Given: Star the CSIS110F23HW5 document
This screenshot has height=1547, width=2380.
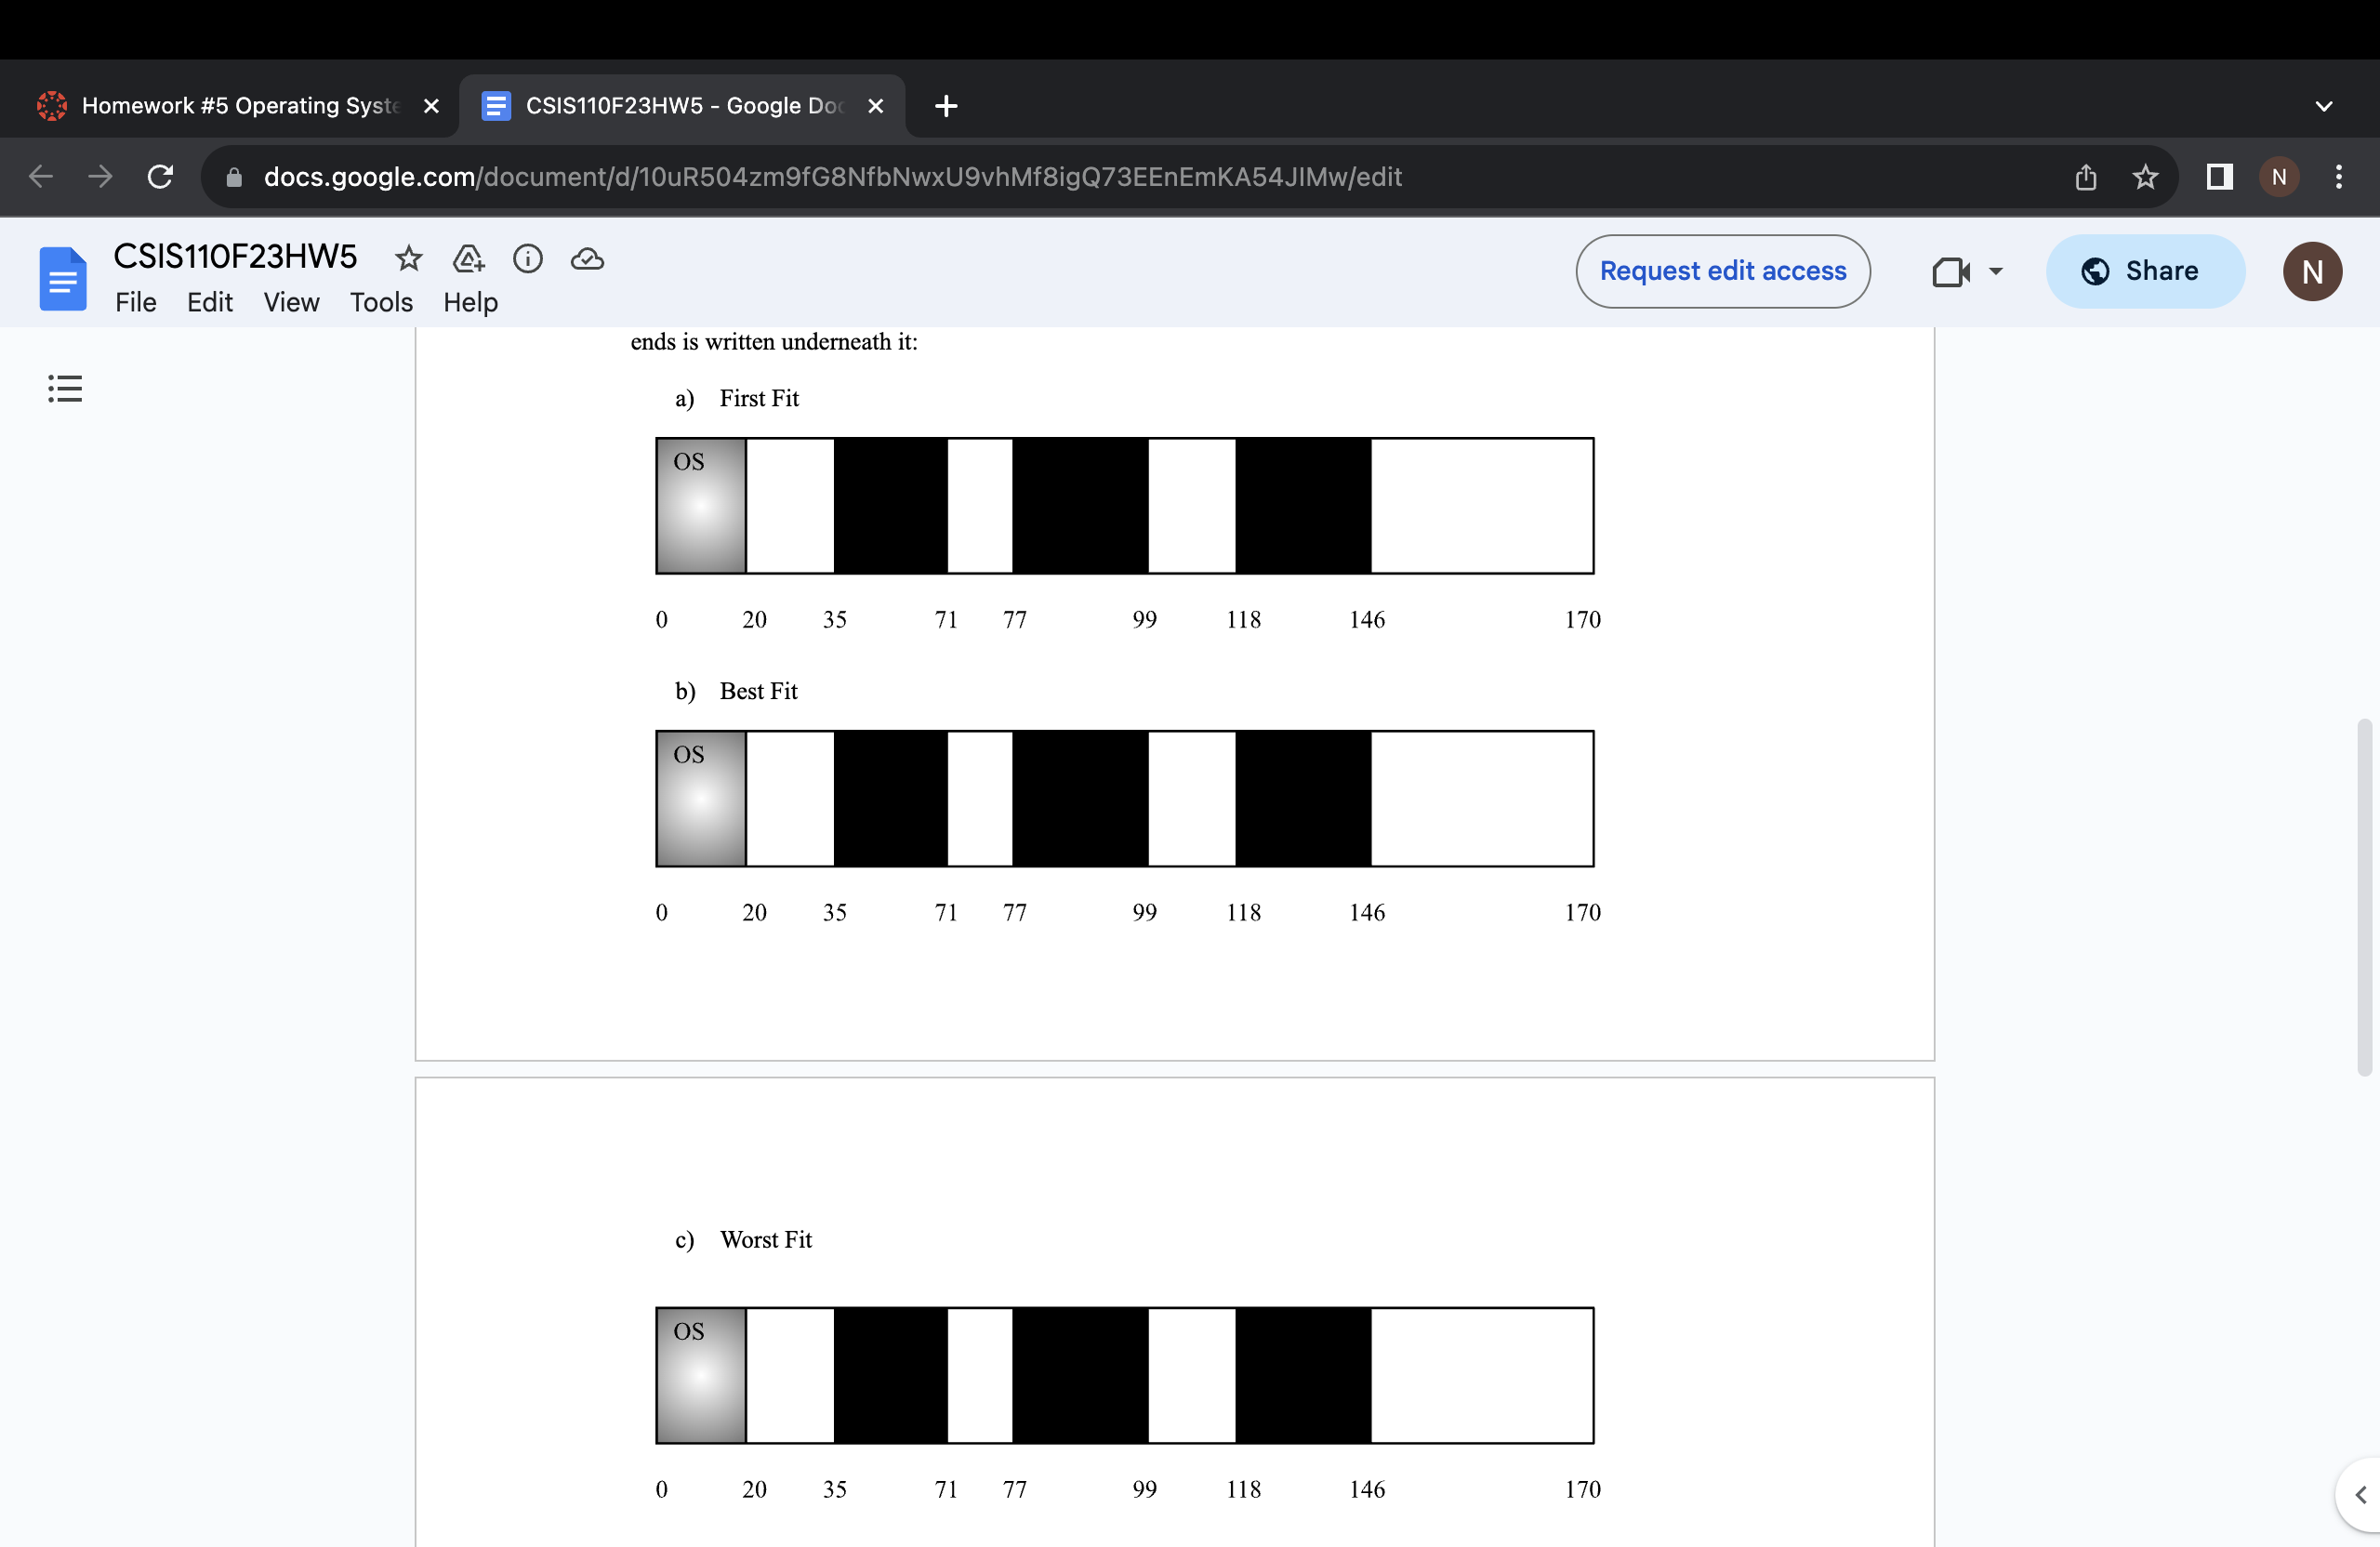Looking at the screenshot, I should coord(408,259).
